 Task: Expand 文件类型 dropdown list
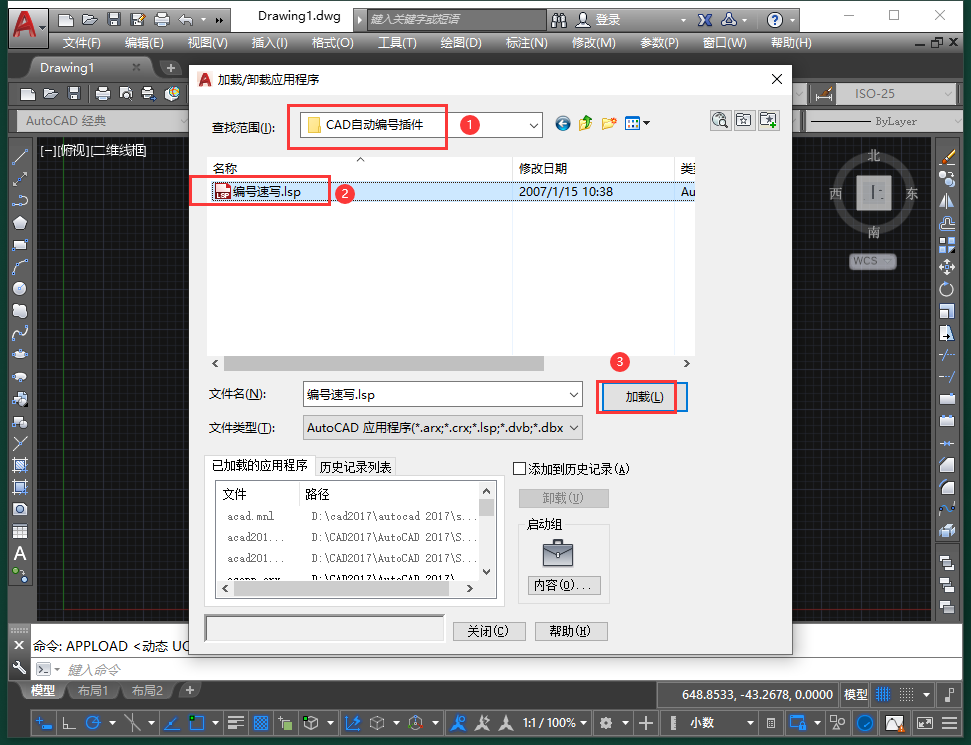(573, 428)
